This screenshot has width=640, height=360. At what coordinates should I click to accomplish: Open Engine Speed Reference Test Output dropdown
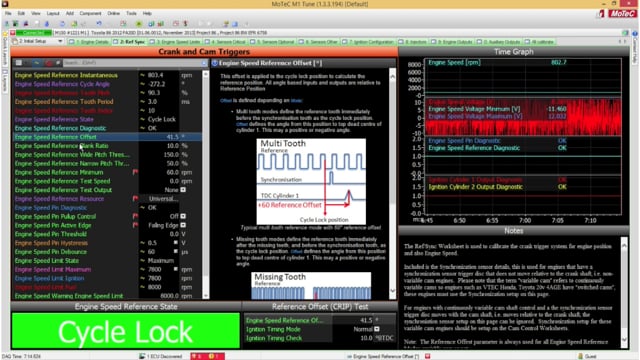tap(183, 190)
